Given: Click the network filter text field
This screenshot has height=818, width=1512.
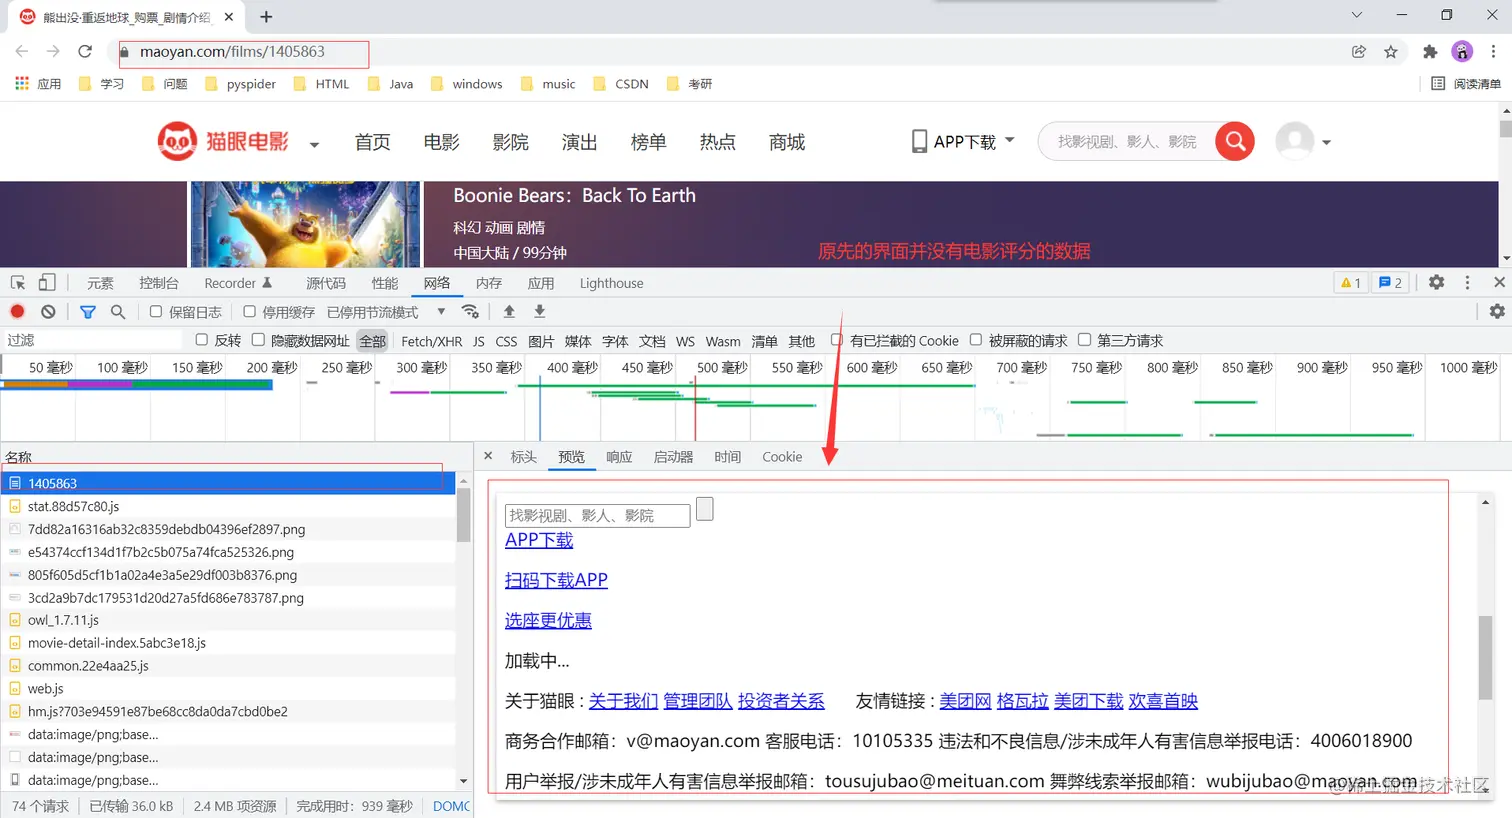Looking at the screenshot, I should pyautogui.click(x=95, y=340).
